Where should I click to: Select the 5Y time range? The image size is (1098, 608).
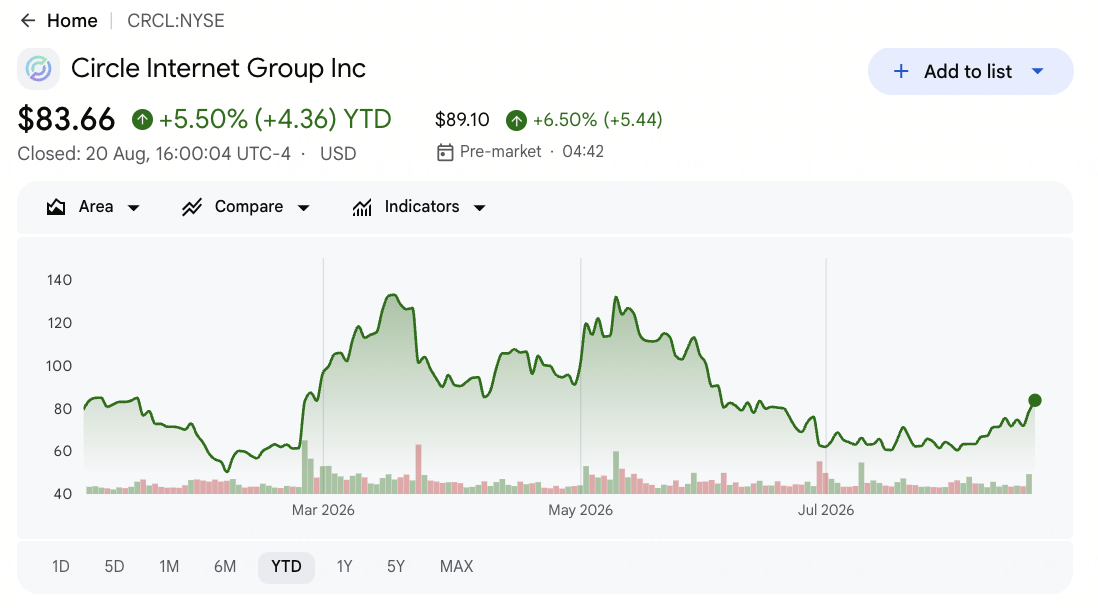(396, 567)
